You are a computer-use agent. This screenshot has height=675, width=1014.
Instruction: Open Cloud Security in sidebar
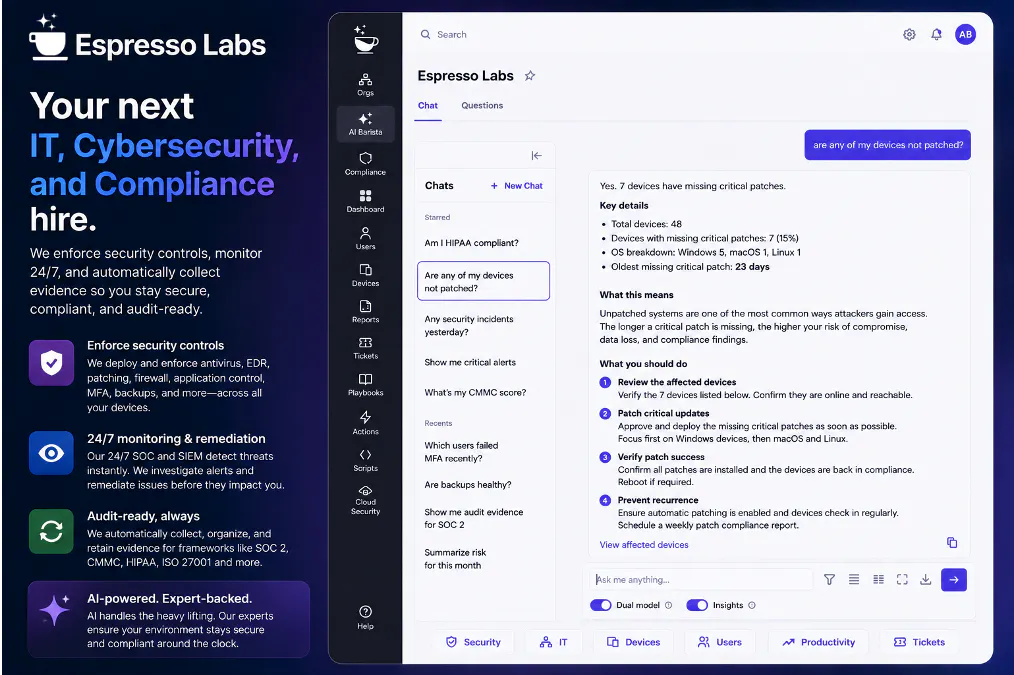(x=365, y=500)
